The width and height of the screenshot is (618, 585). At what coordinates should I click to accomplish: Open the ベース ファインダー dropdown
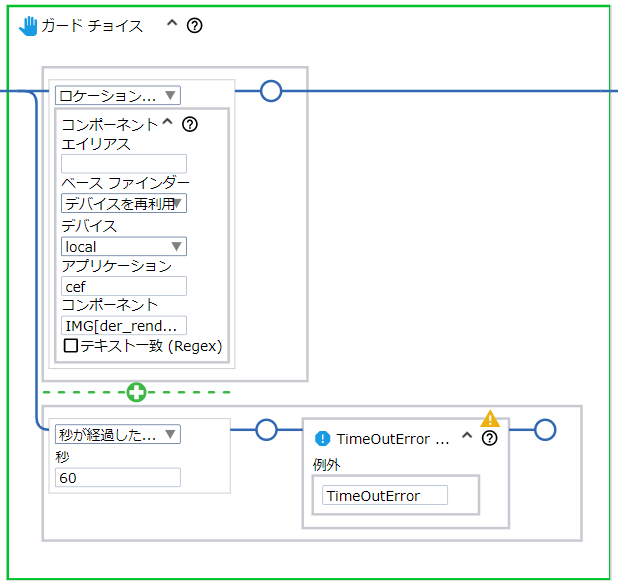(x=124, y=204)
